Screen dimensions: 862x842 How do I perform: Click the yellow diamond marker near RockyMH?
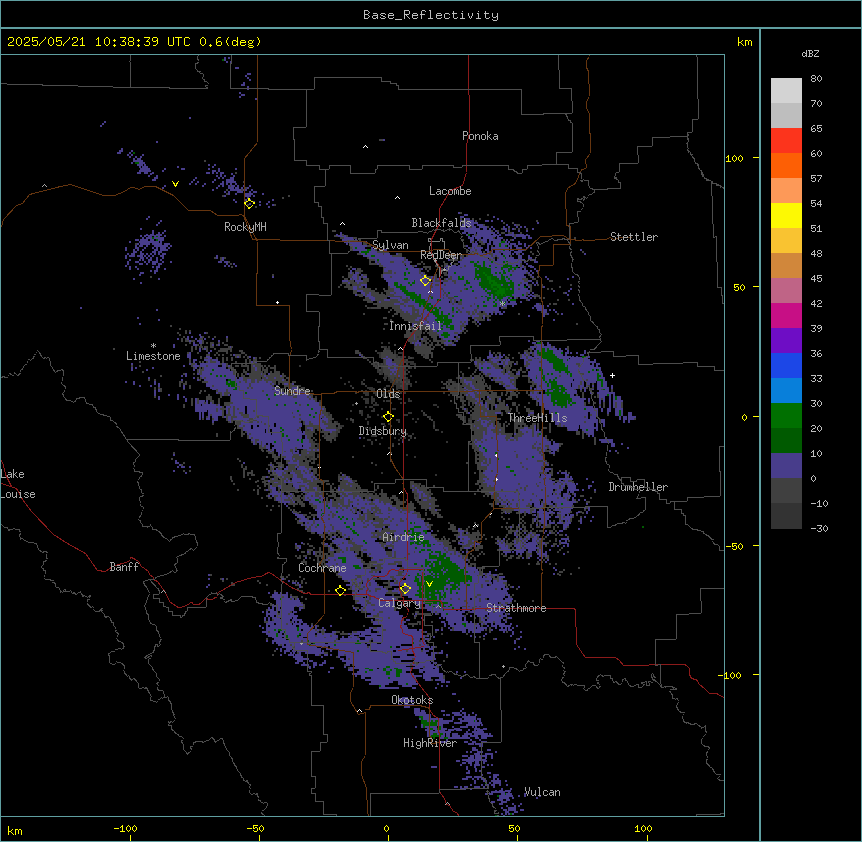pyautogui.click(x=249, y=203)
